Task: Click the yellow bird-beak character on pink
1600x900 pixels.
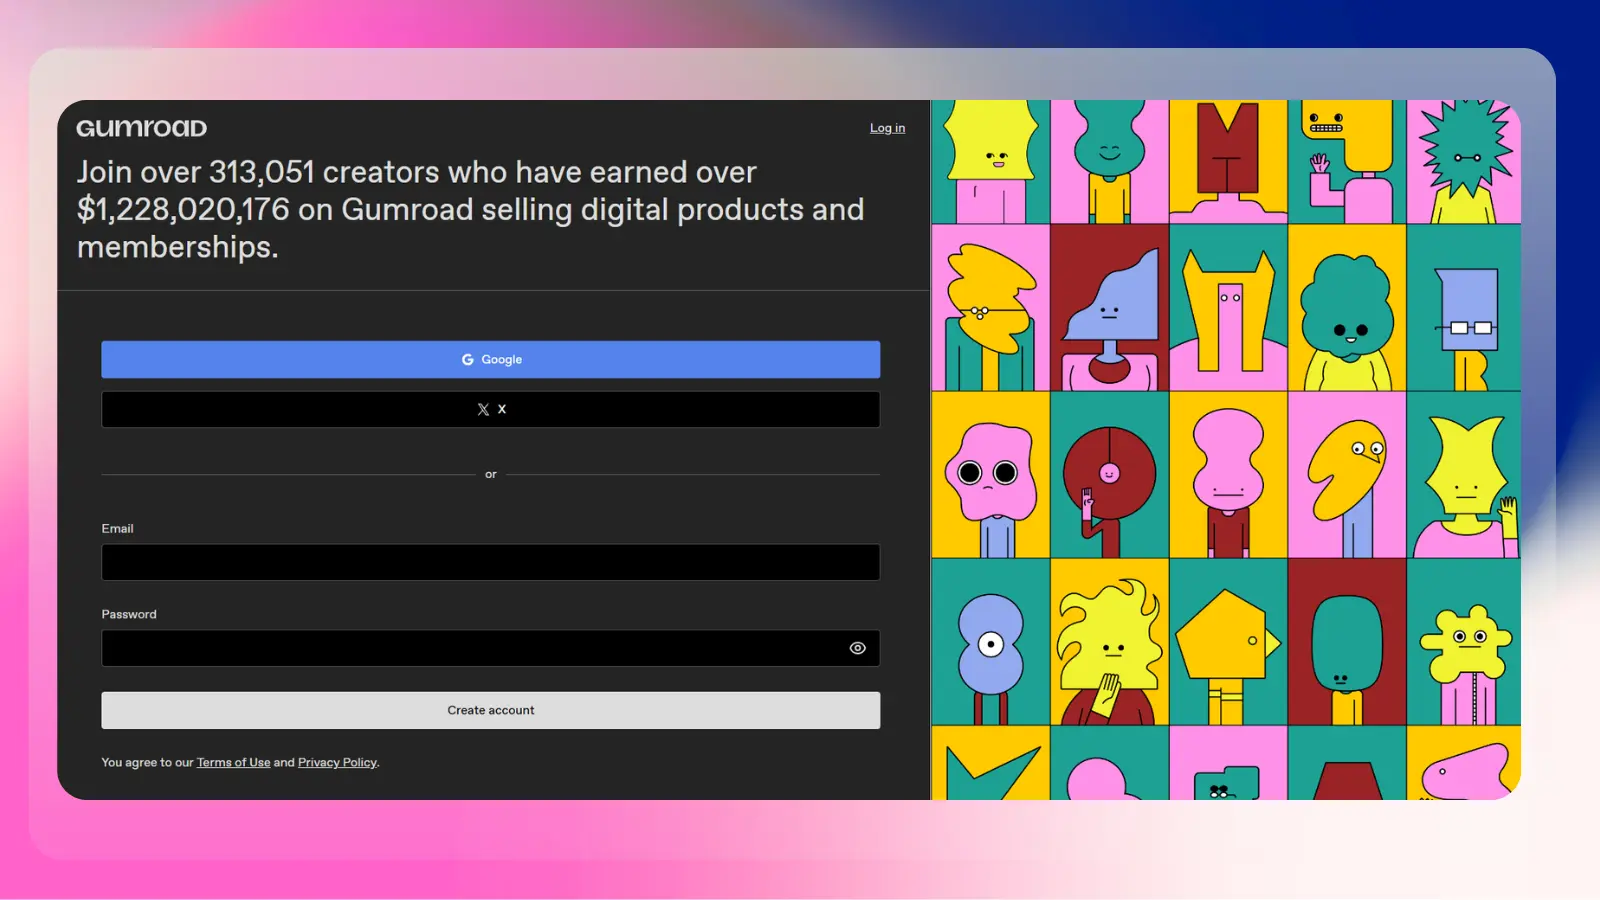Action: pos(1347,475)
